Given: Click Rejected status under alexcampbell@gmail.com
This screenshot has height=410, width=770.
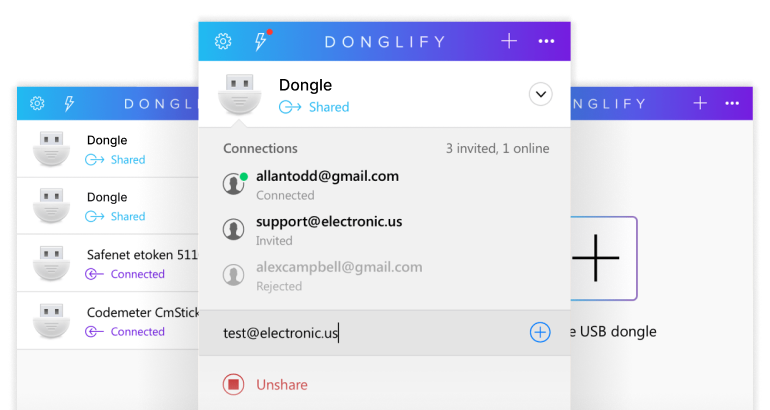Looking at the screenshot, I should (x=279, y=286).
